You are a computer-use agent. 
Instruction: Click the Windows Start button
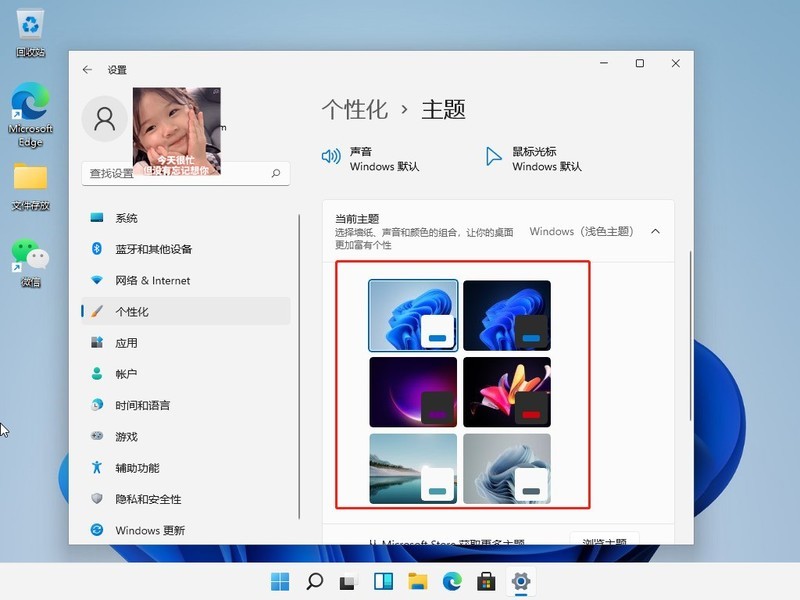coord(280,580)
